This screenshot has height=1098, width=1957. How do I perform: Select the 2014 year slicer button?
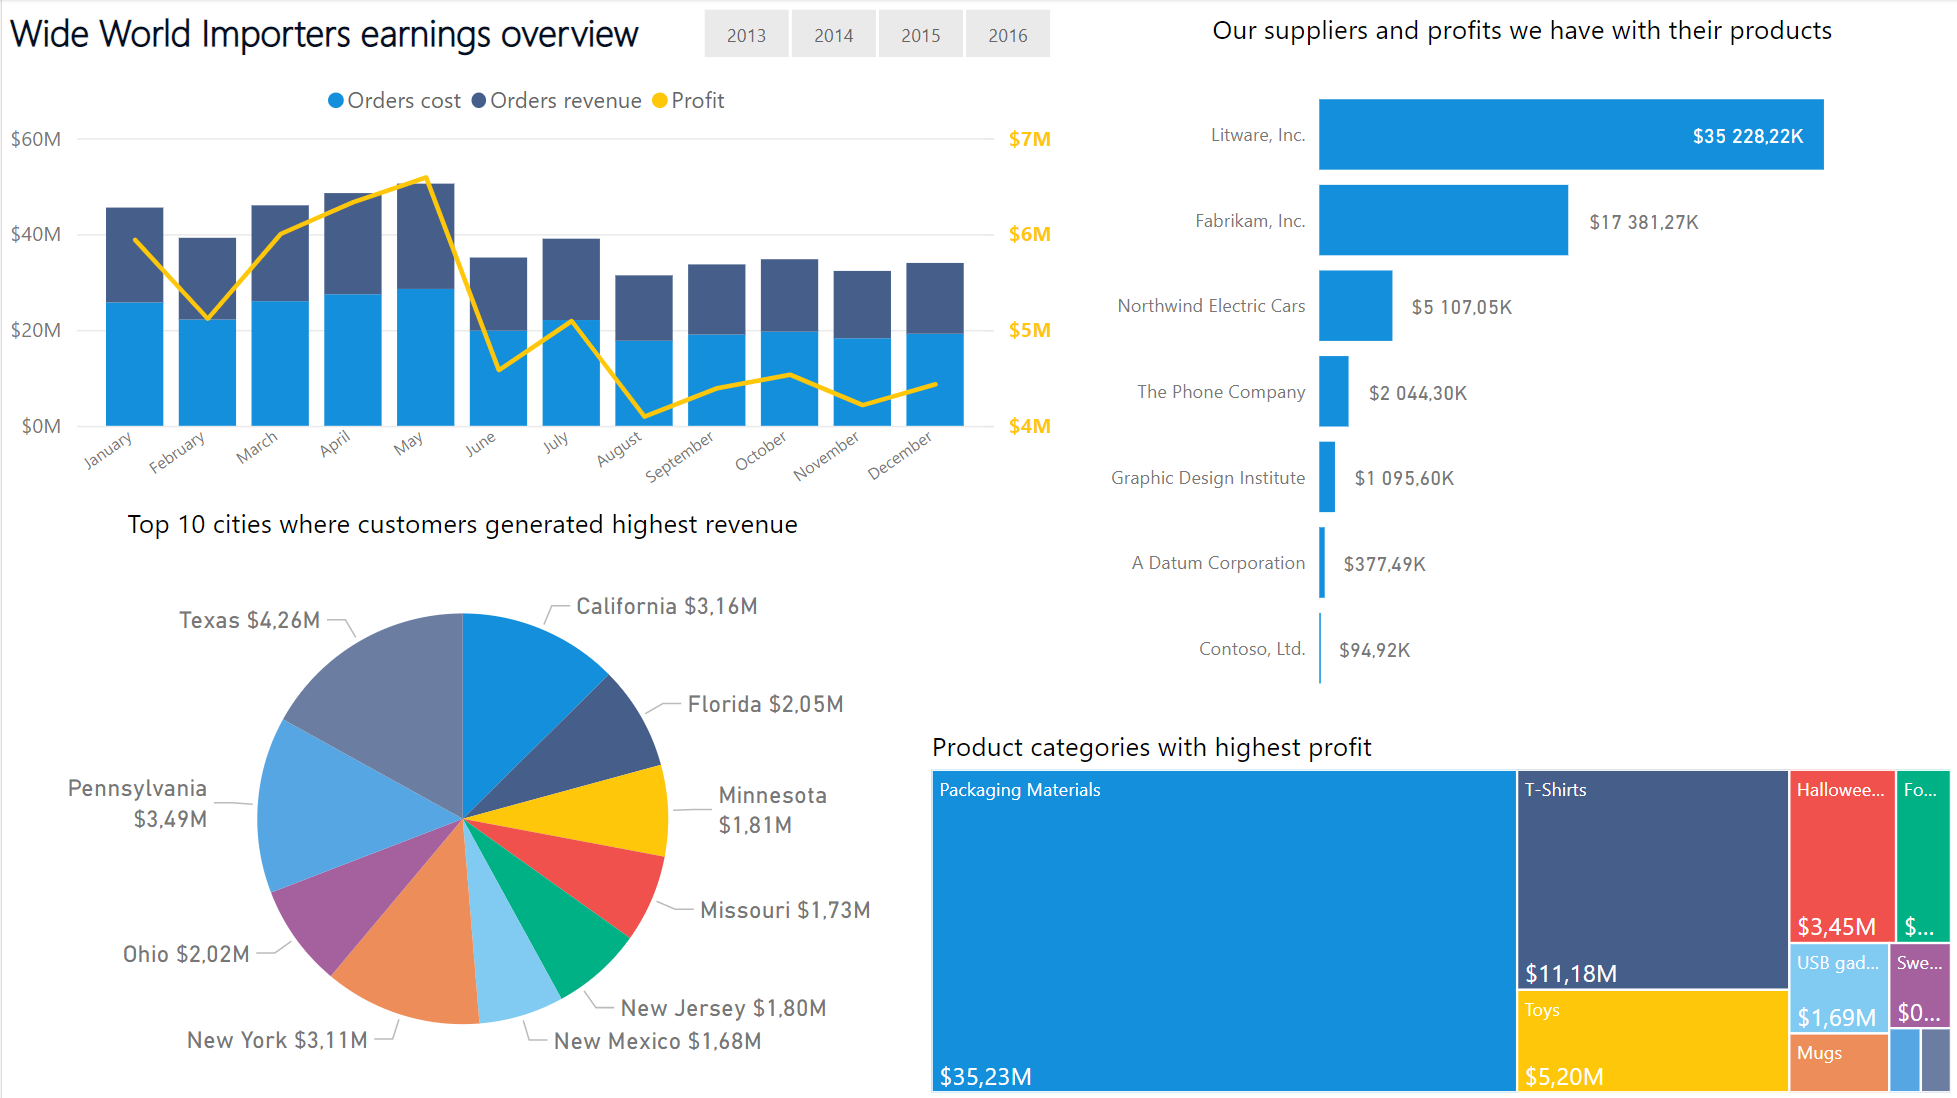pyautogui.click(x=833, y=35)
